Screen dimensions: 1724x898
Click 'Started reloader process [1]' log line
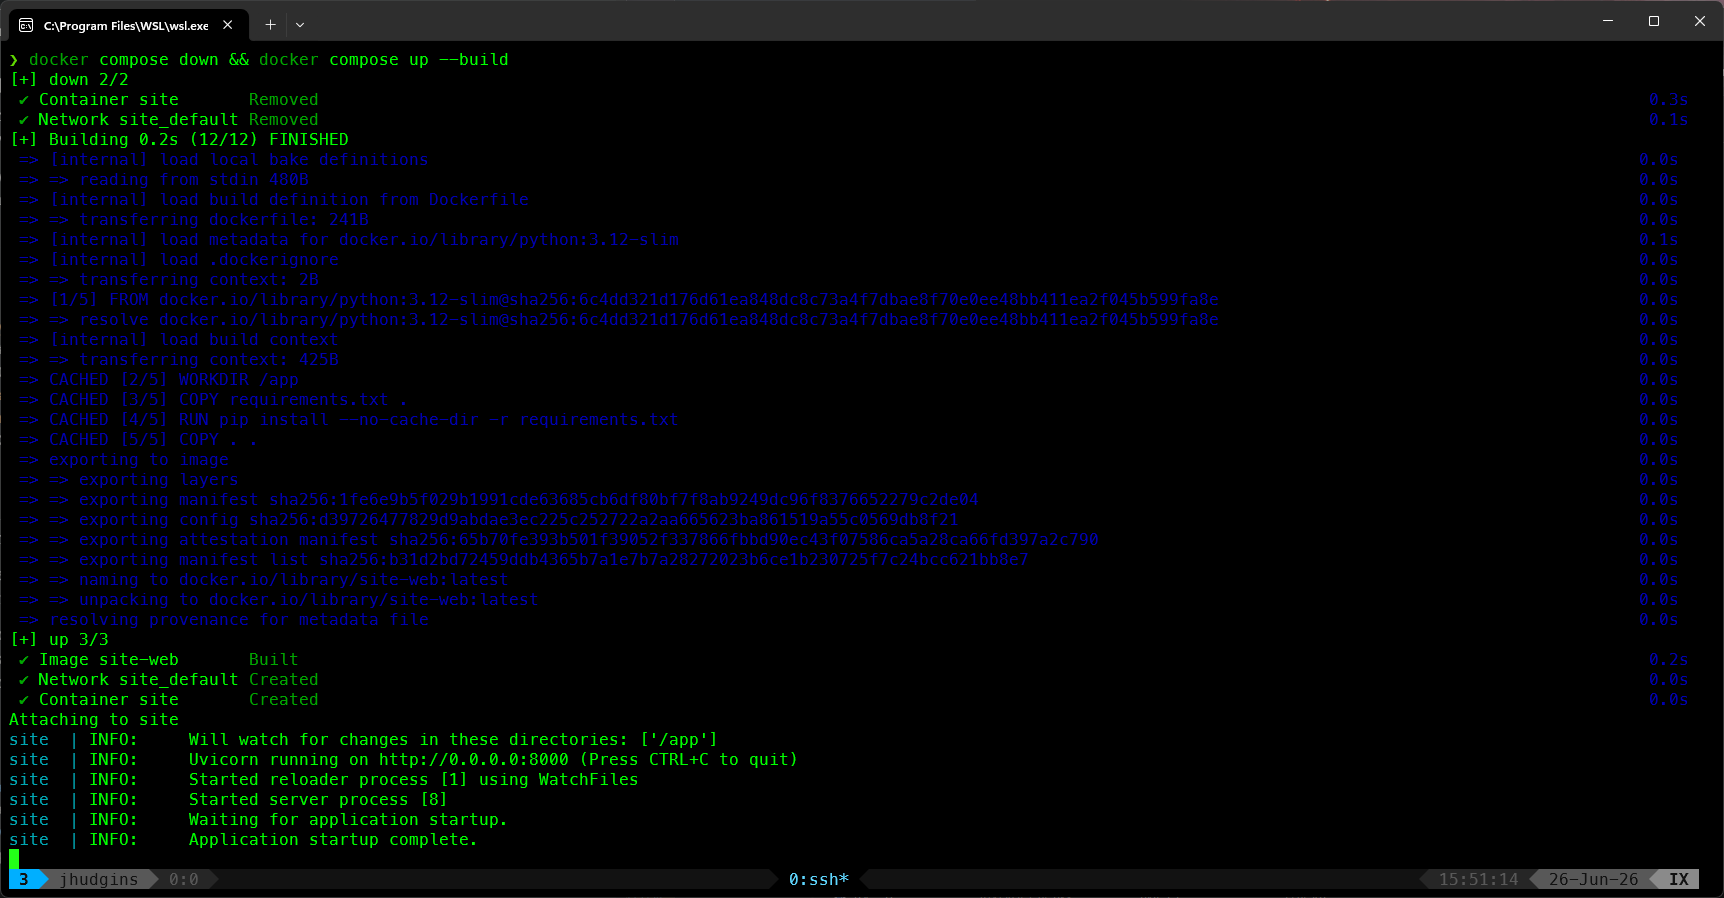tap(324, 780)
